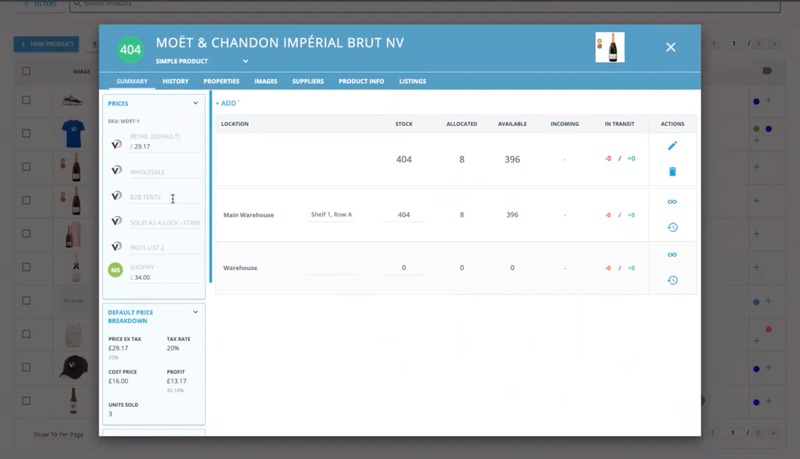This screenshot has height=459, width=800.
Task: Open the Suppliers tab
Action: 307,81
